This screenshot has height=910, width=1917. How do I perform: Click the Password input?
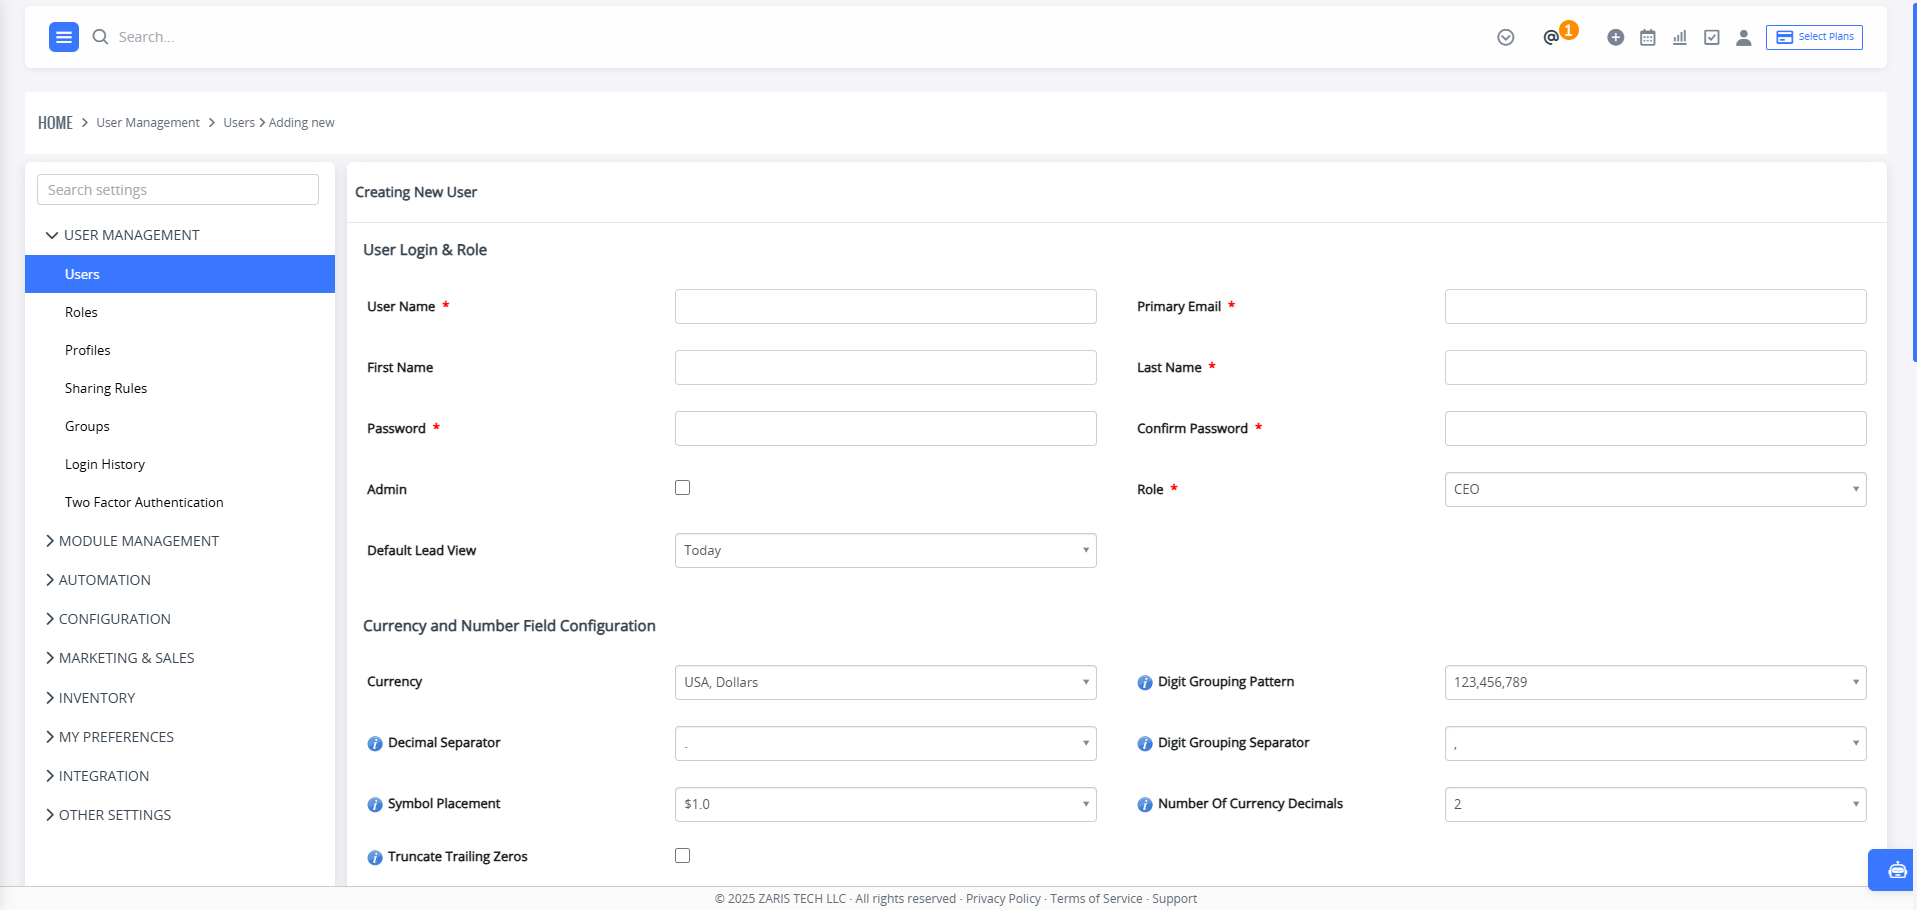885,428
